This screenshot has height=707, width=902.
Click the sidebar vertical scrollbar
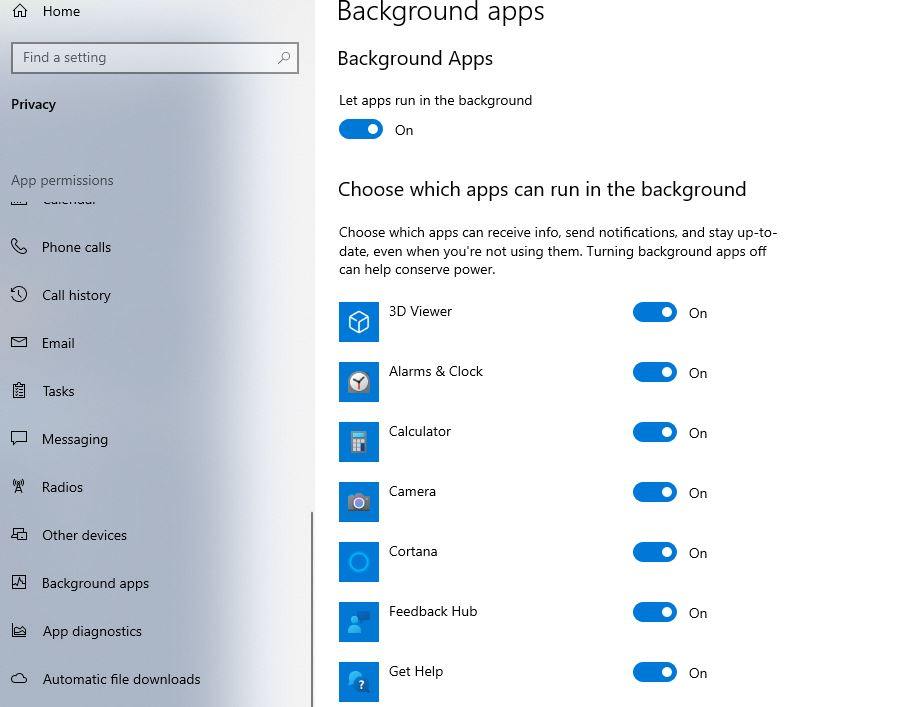coord(312,609)
